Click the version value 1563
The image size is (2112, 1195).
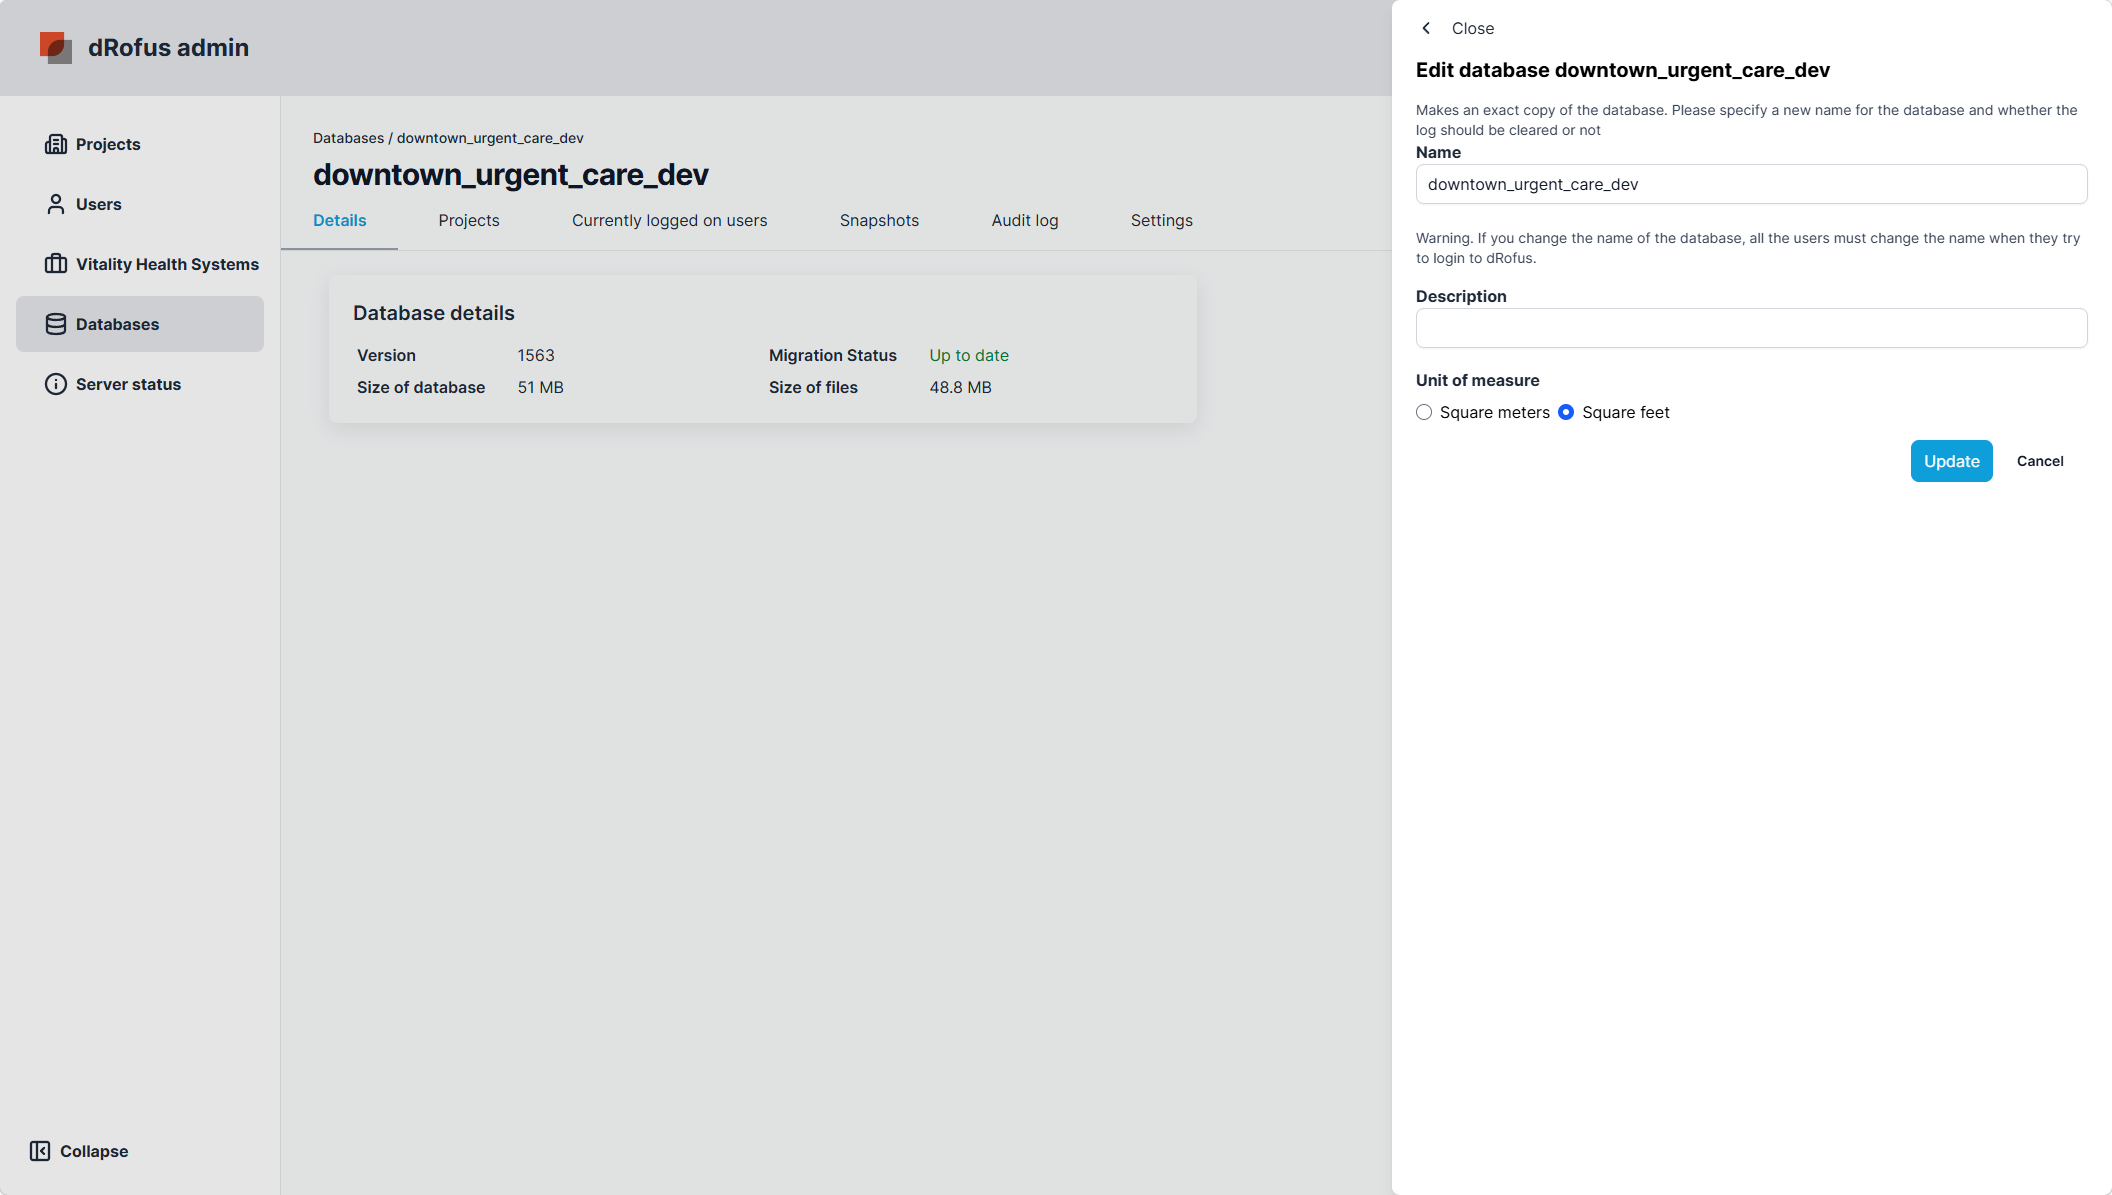536,355
